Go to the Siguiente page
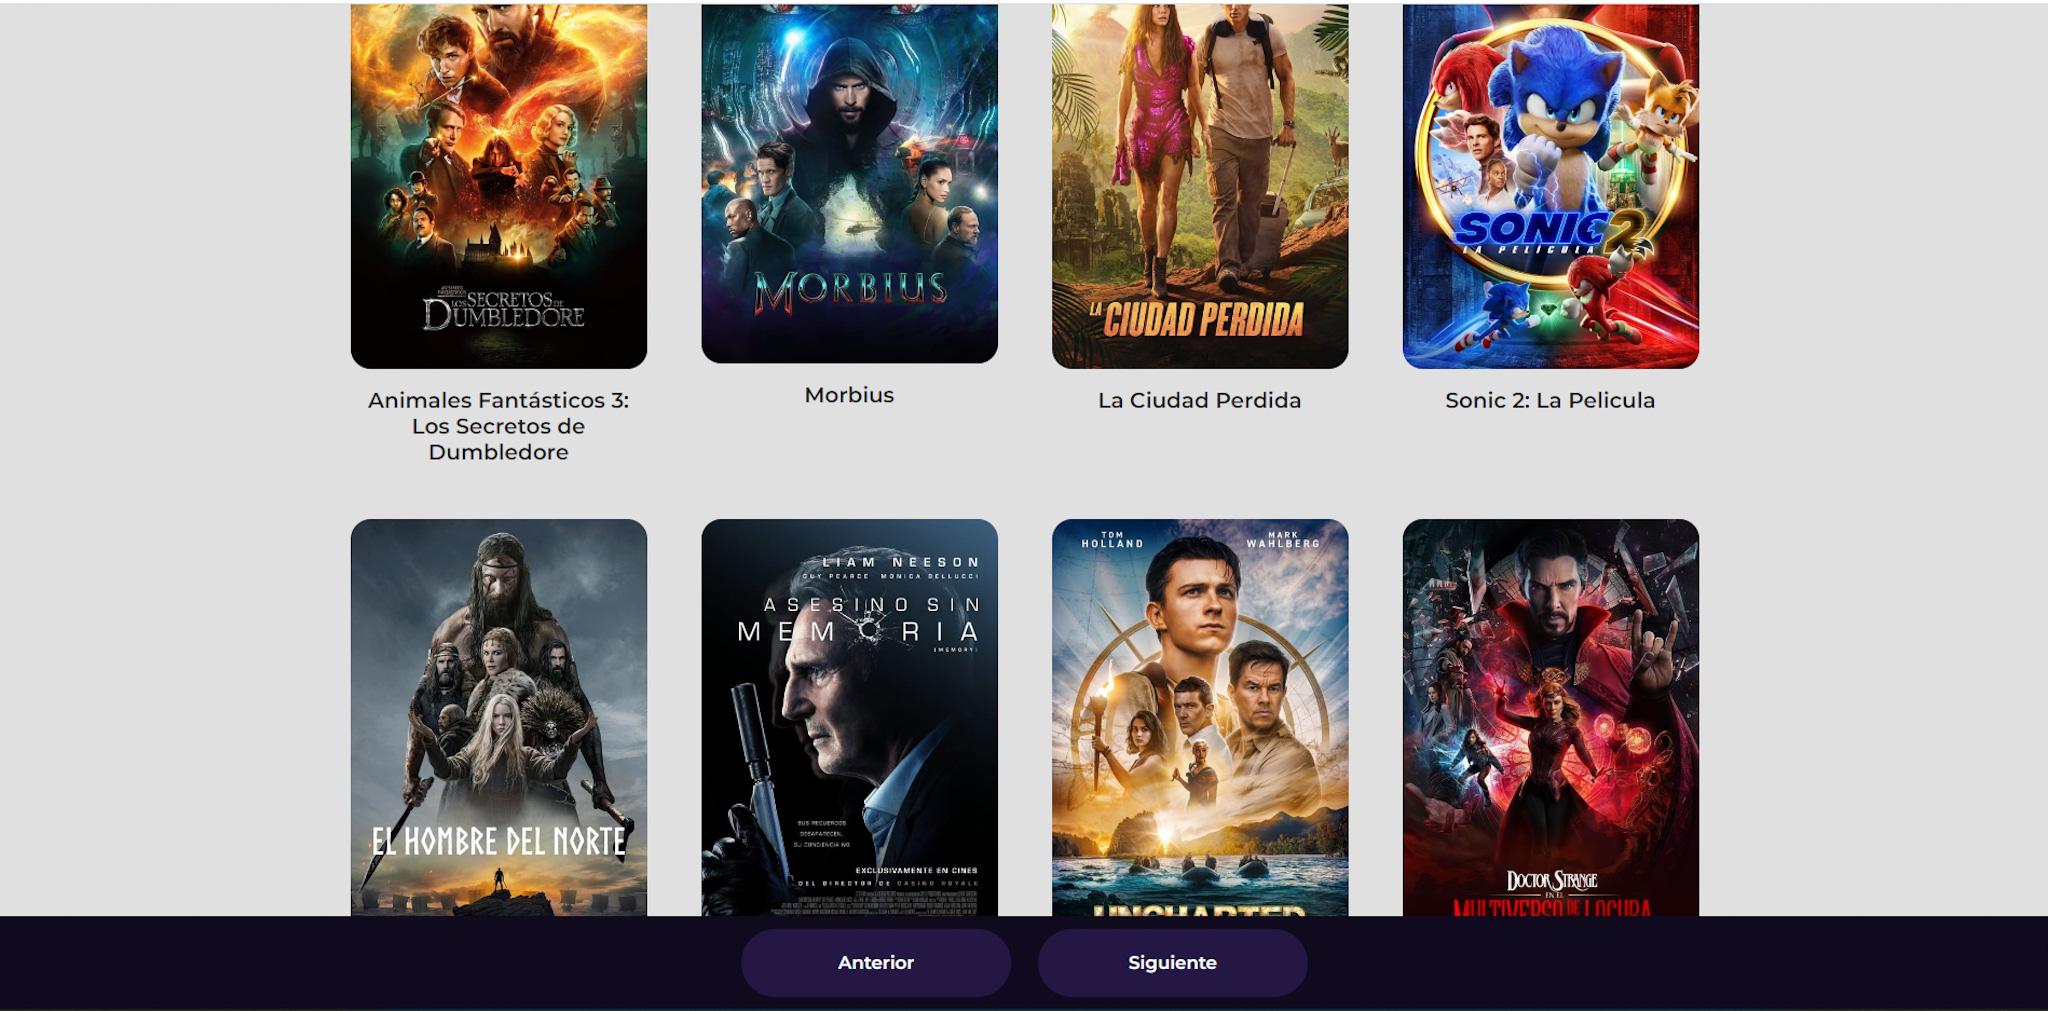2048x1011 pixels. (x=1172, y=962)
